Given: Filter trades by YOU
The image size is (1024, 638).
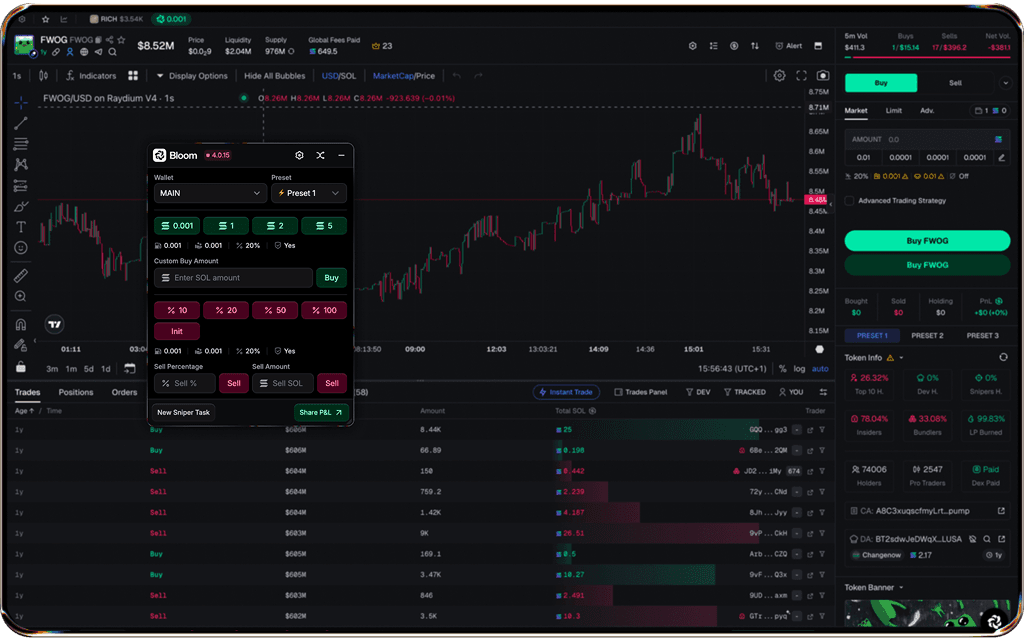Looking at the screenshot, I should (791, 392).
